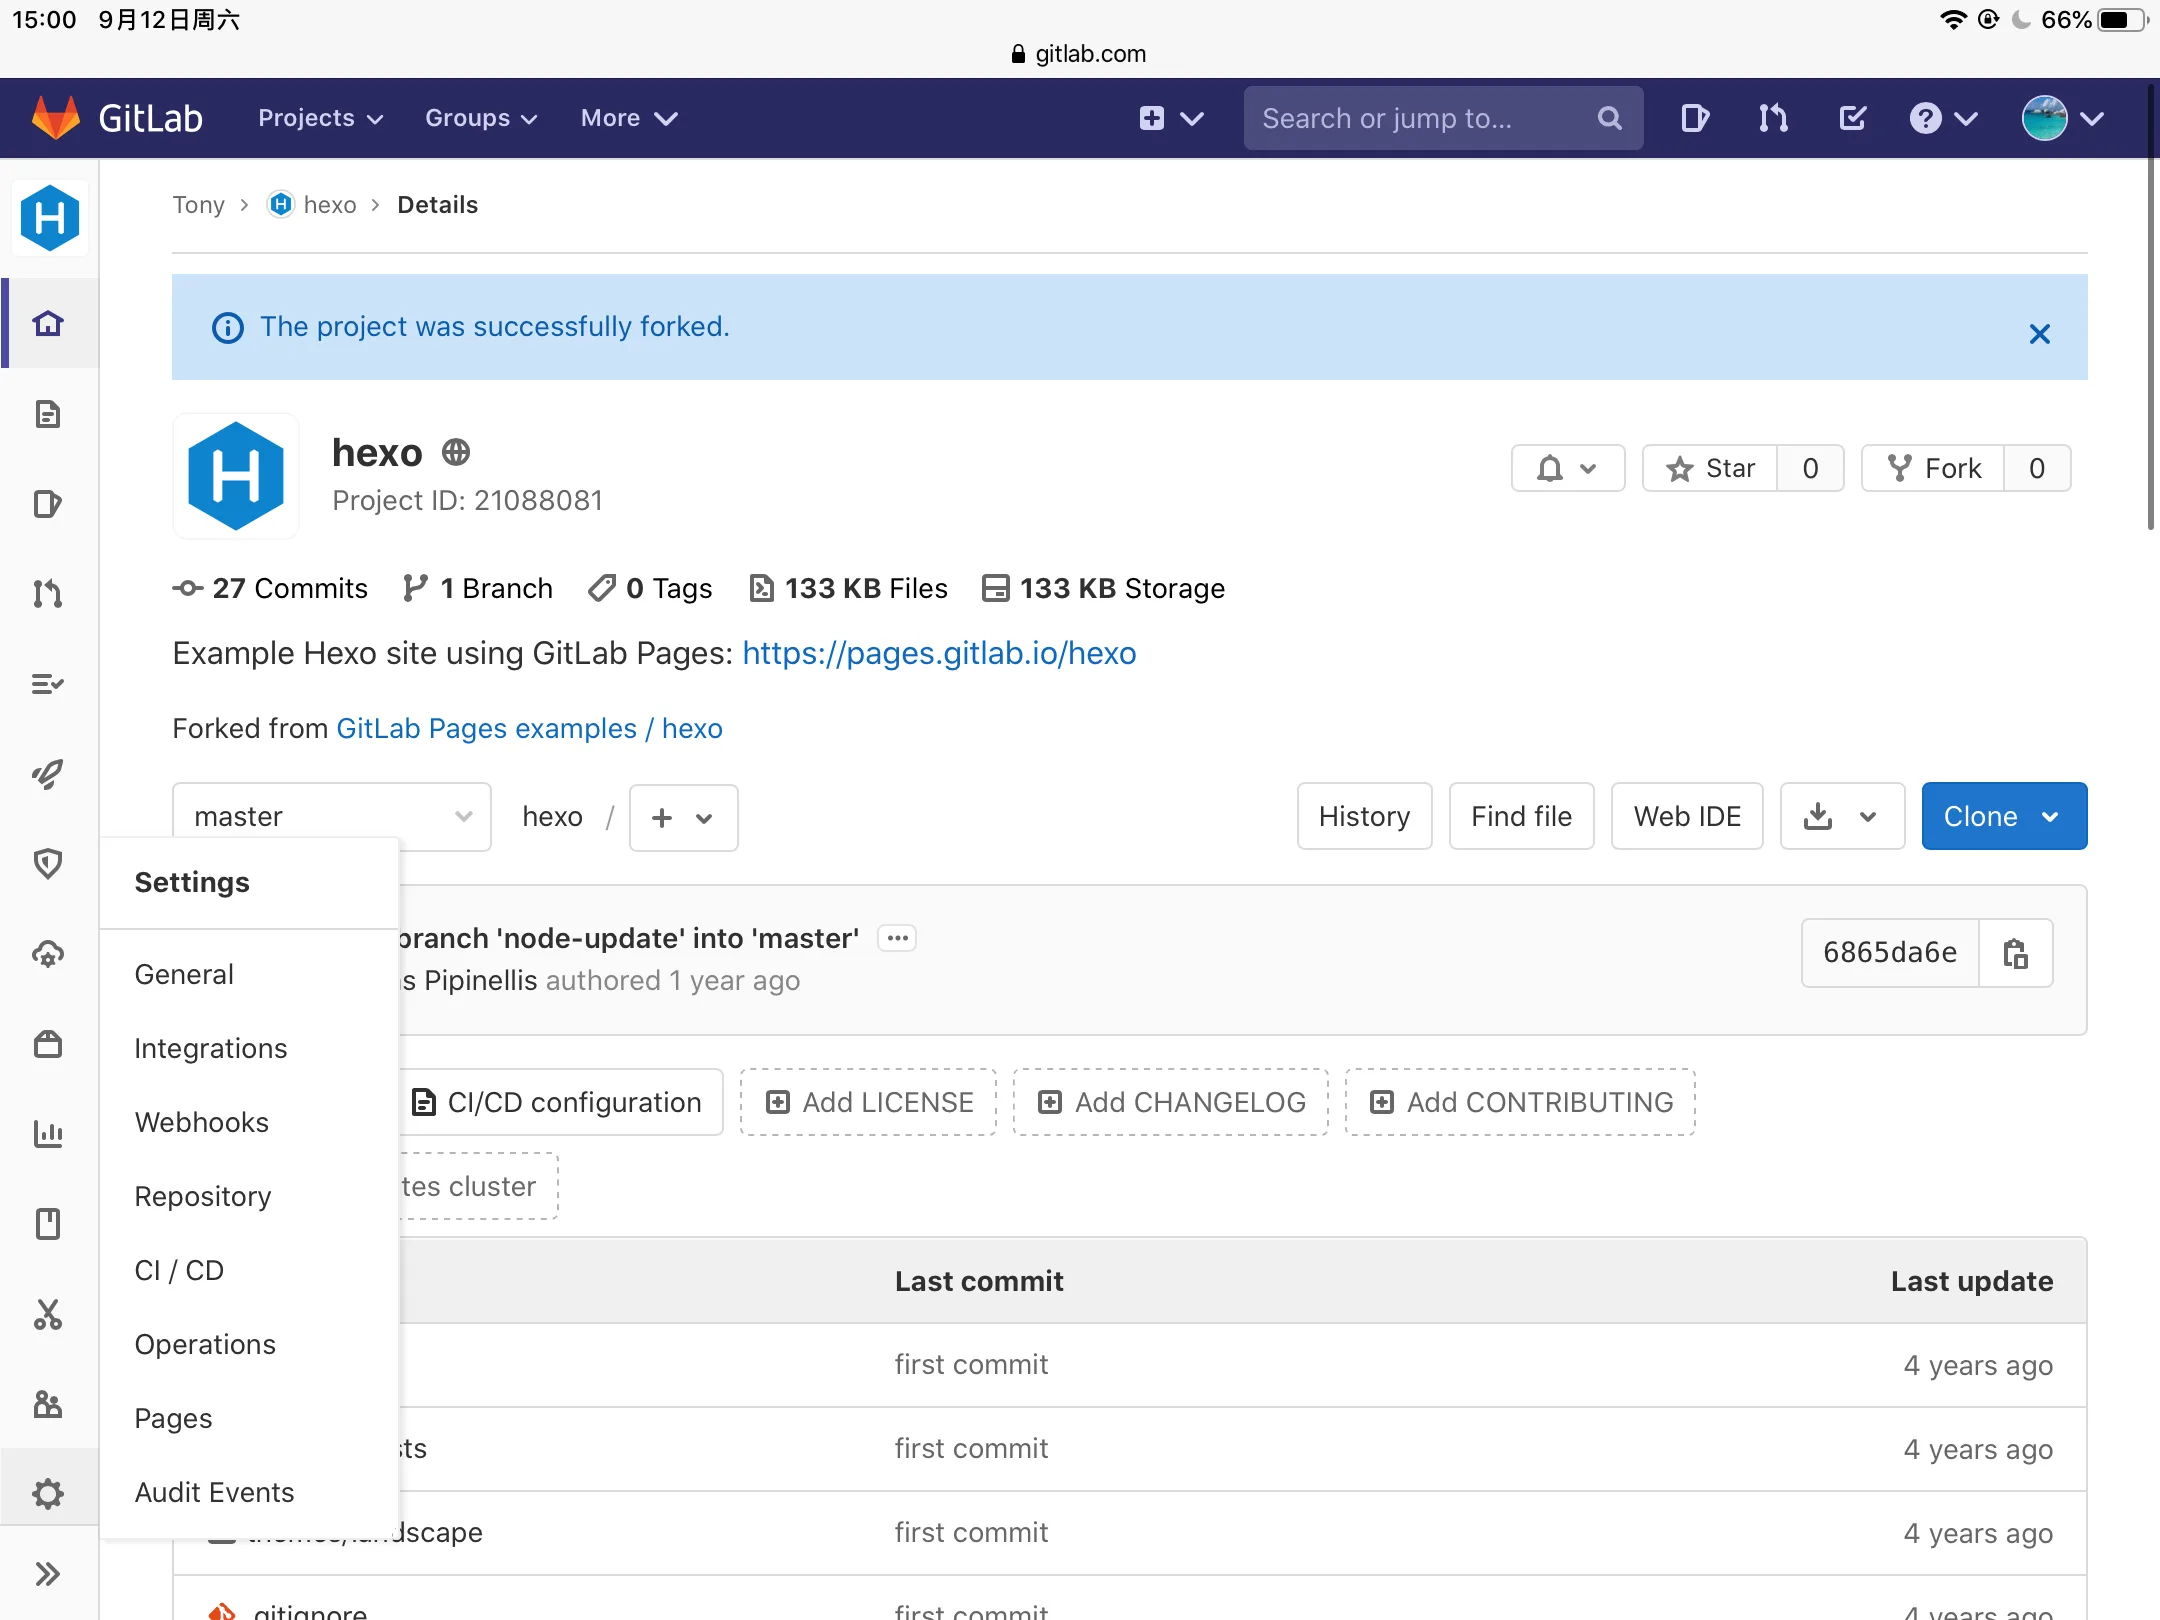Image resolution: width=2160 pixels, height=1620 pixels.
Task: Open Security shield icon in sidebar
Action: [x=48, y=864]
